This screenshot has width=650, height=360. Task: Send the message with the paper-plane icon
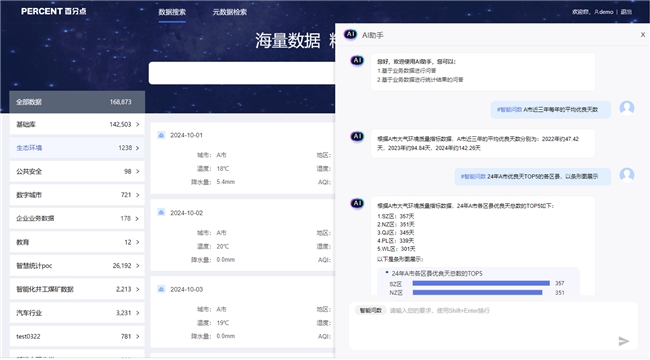click(x=623, y=341)
